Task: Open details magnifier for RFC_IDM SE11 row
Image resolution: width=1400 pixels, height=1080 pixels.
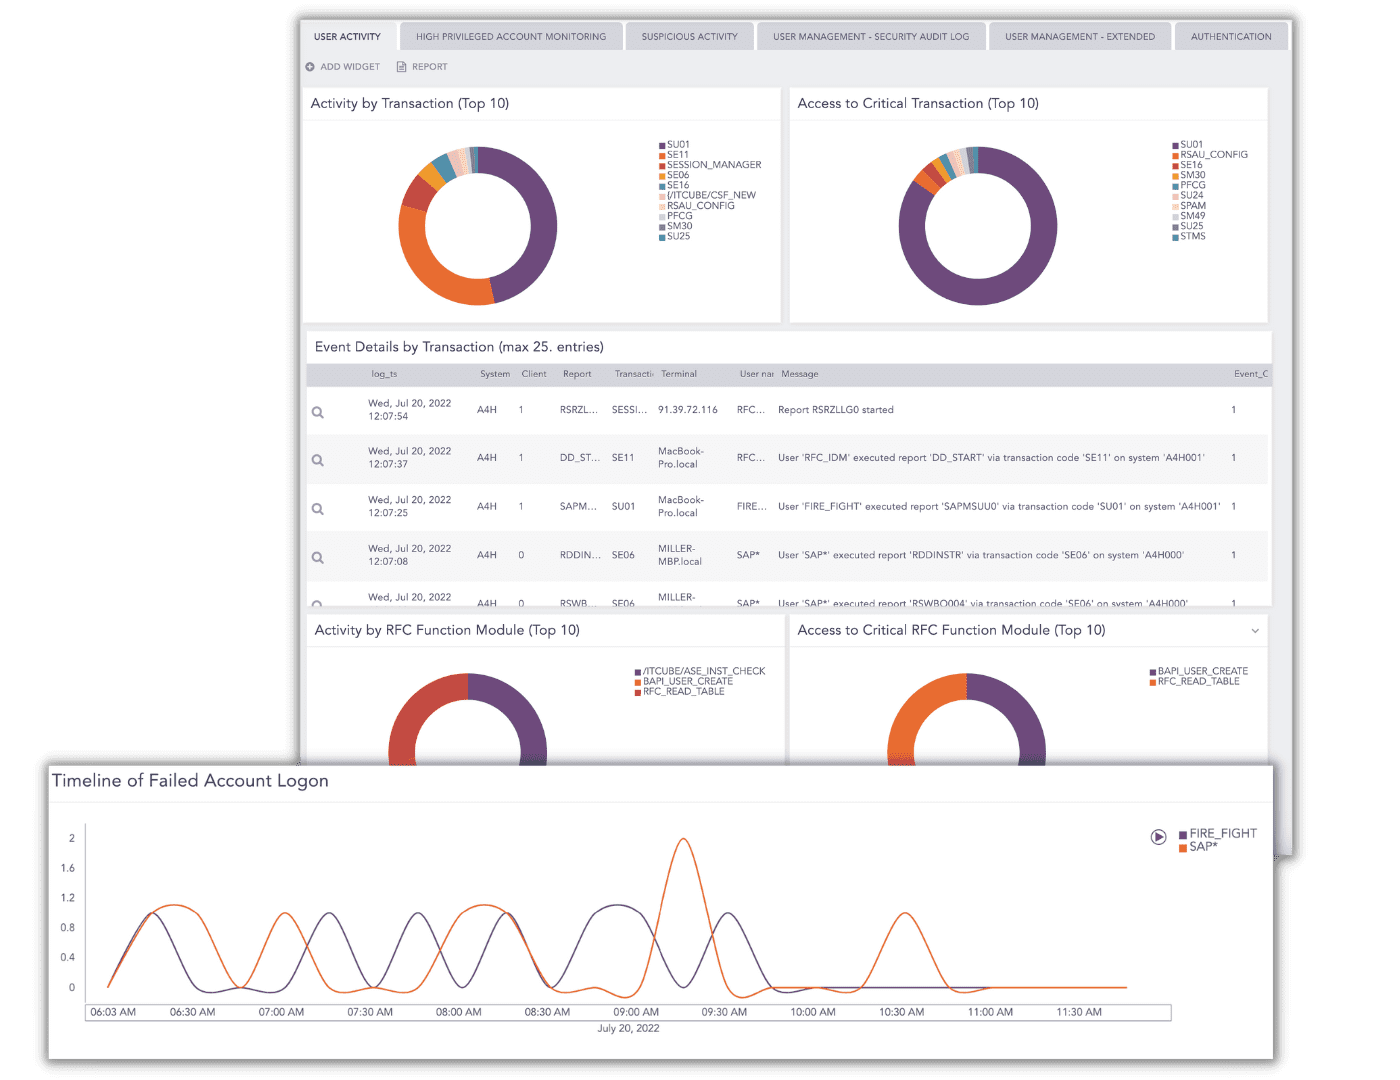Action: [317, 460]
